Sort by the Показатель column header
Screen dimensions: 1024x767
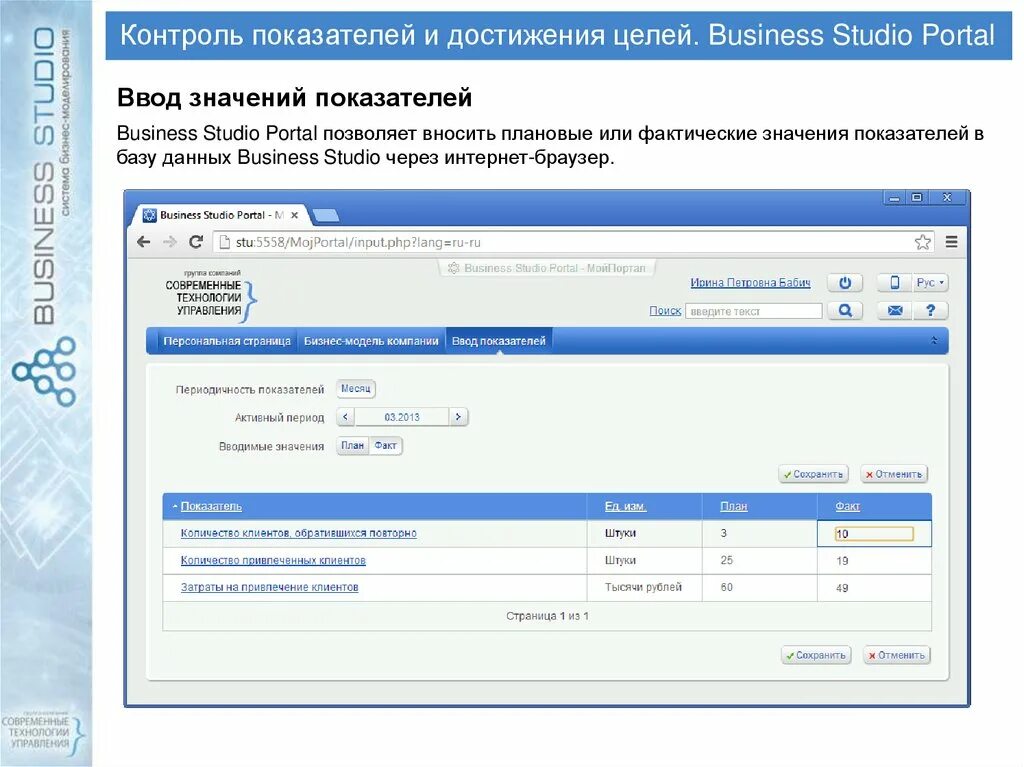tap(211, 506)
